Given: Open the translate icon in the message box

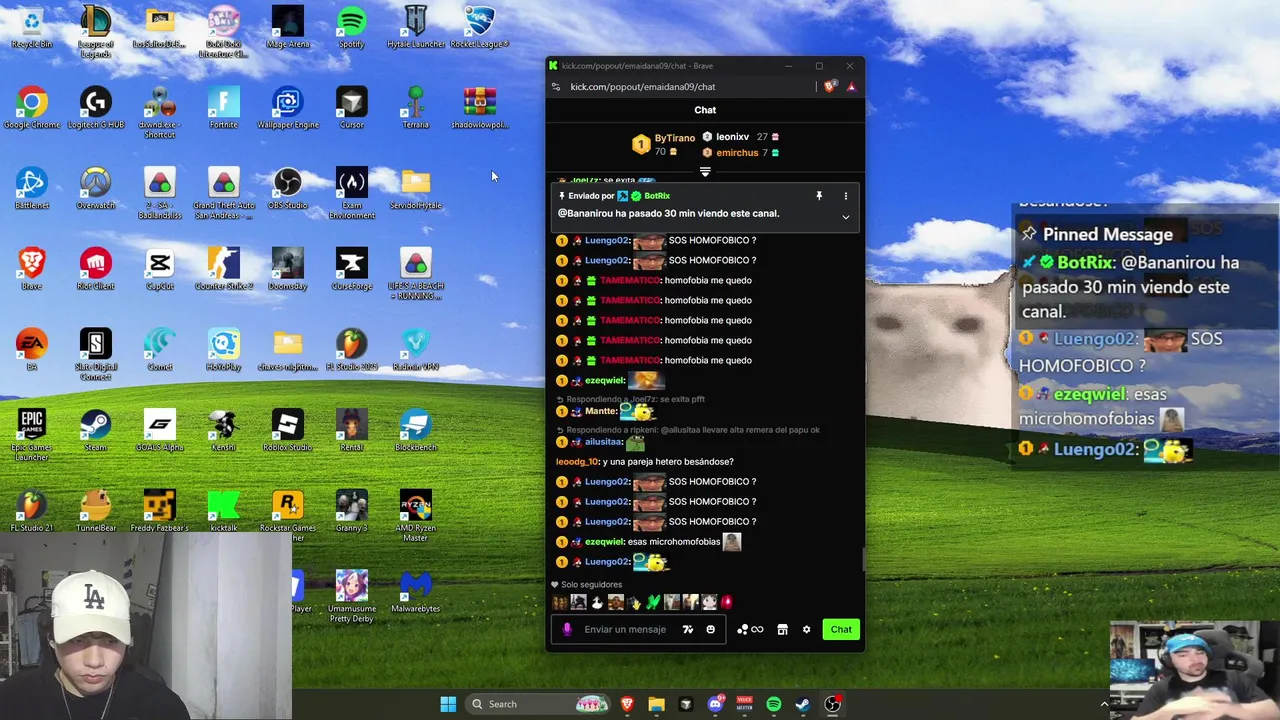Looking at the screenshot, I should [x=688, y=629].
